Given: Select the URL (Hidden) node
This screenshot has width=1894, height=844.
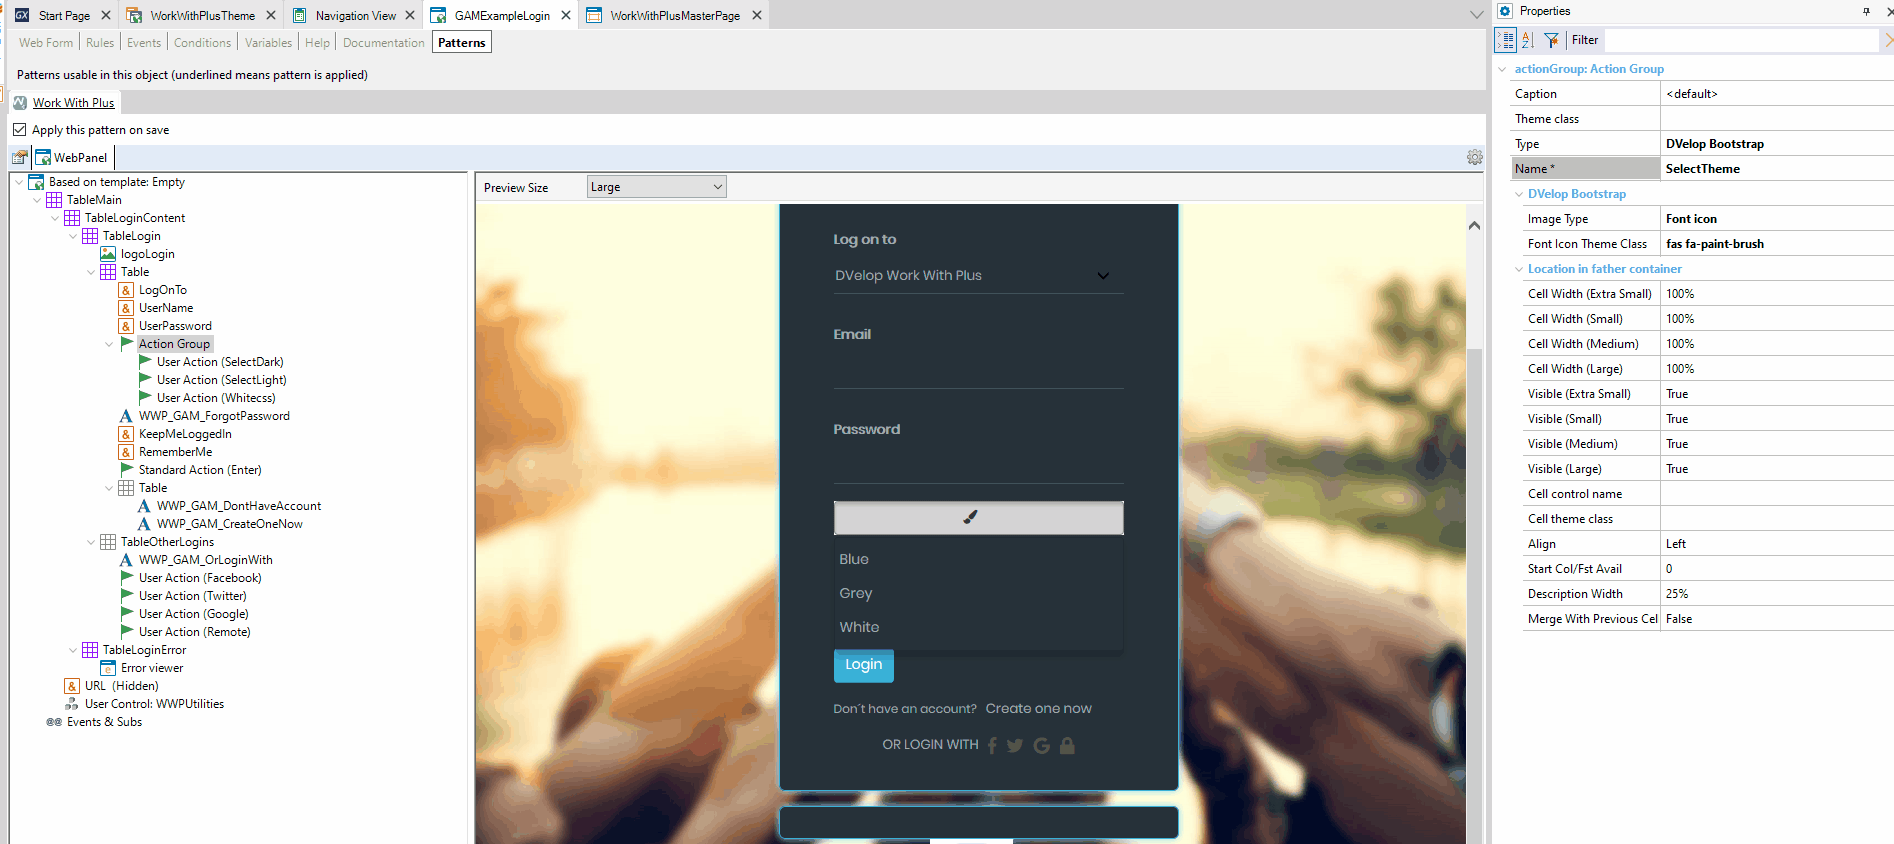Looking at the screenshot, I should pyautogui.click(x=121, y=686).
